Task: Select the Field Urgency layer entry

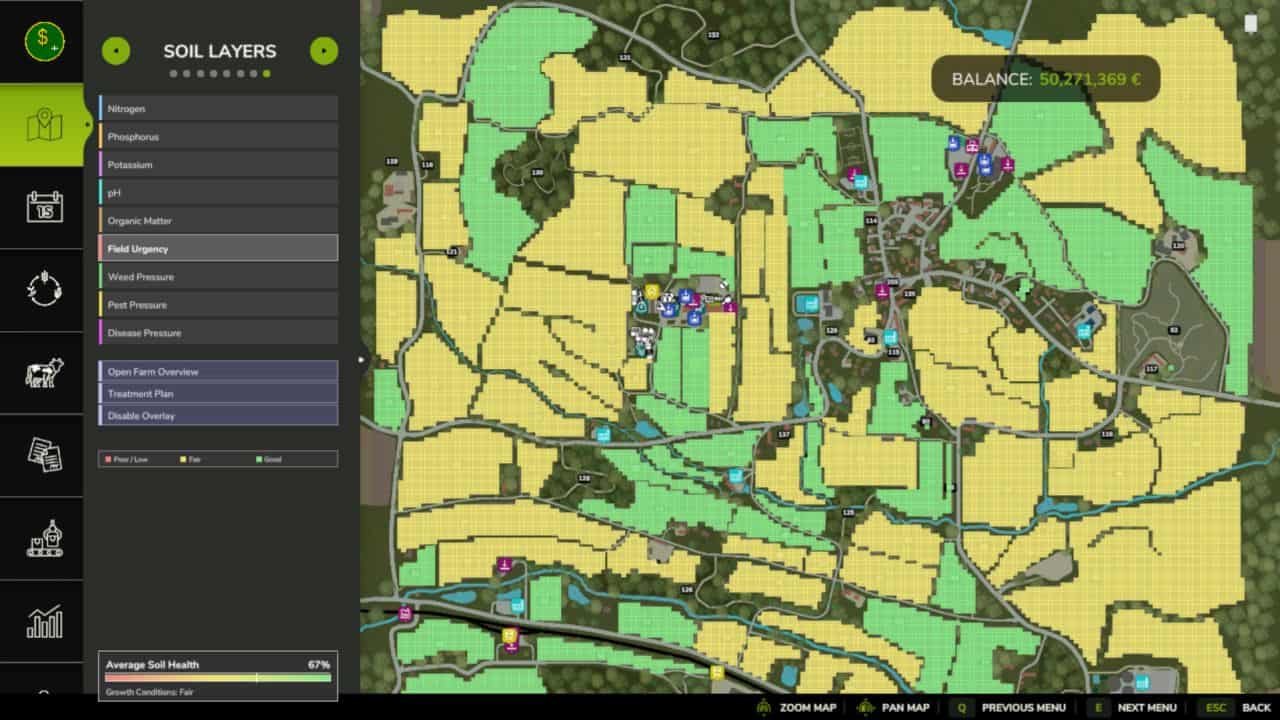Action: (217, 248)
